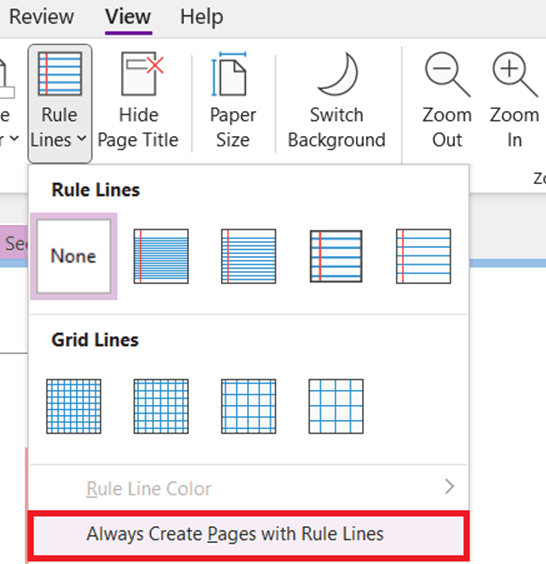
Task: Toggle Always Create Pages with Rule Lines
Action: point(249,534)
